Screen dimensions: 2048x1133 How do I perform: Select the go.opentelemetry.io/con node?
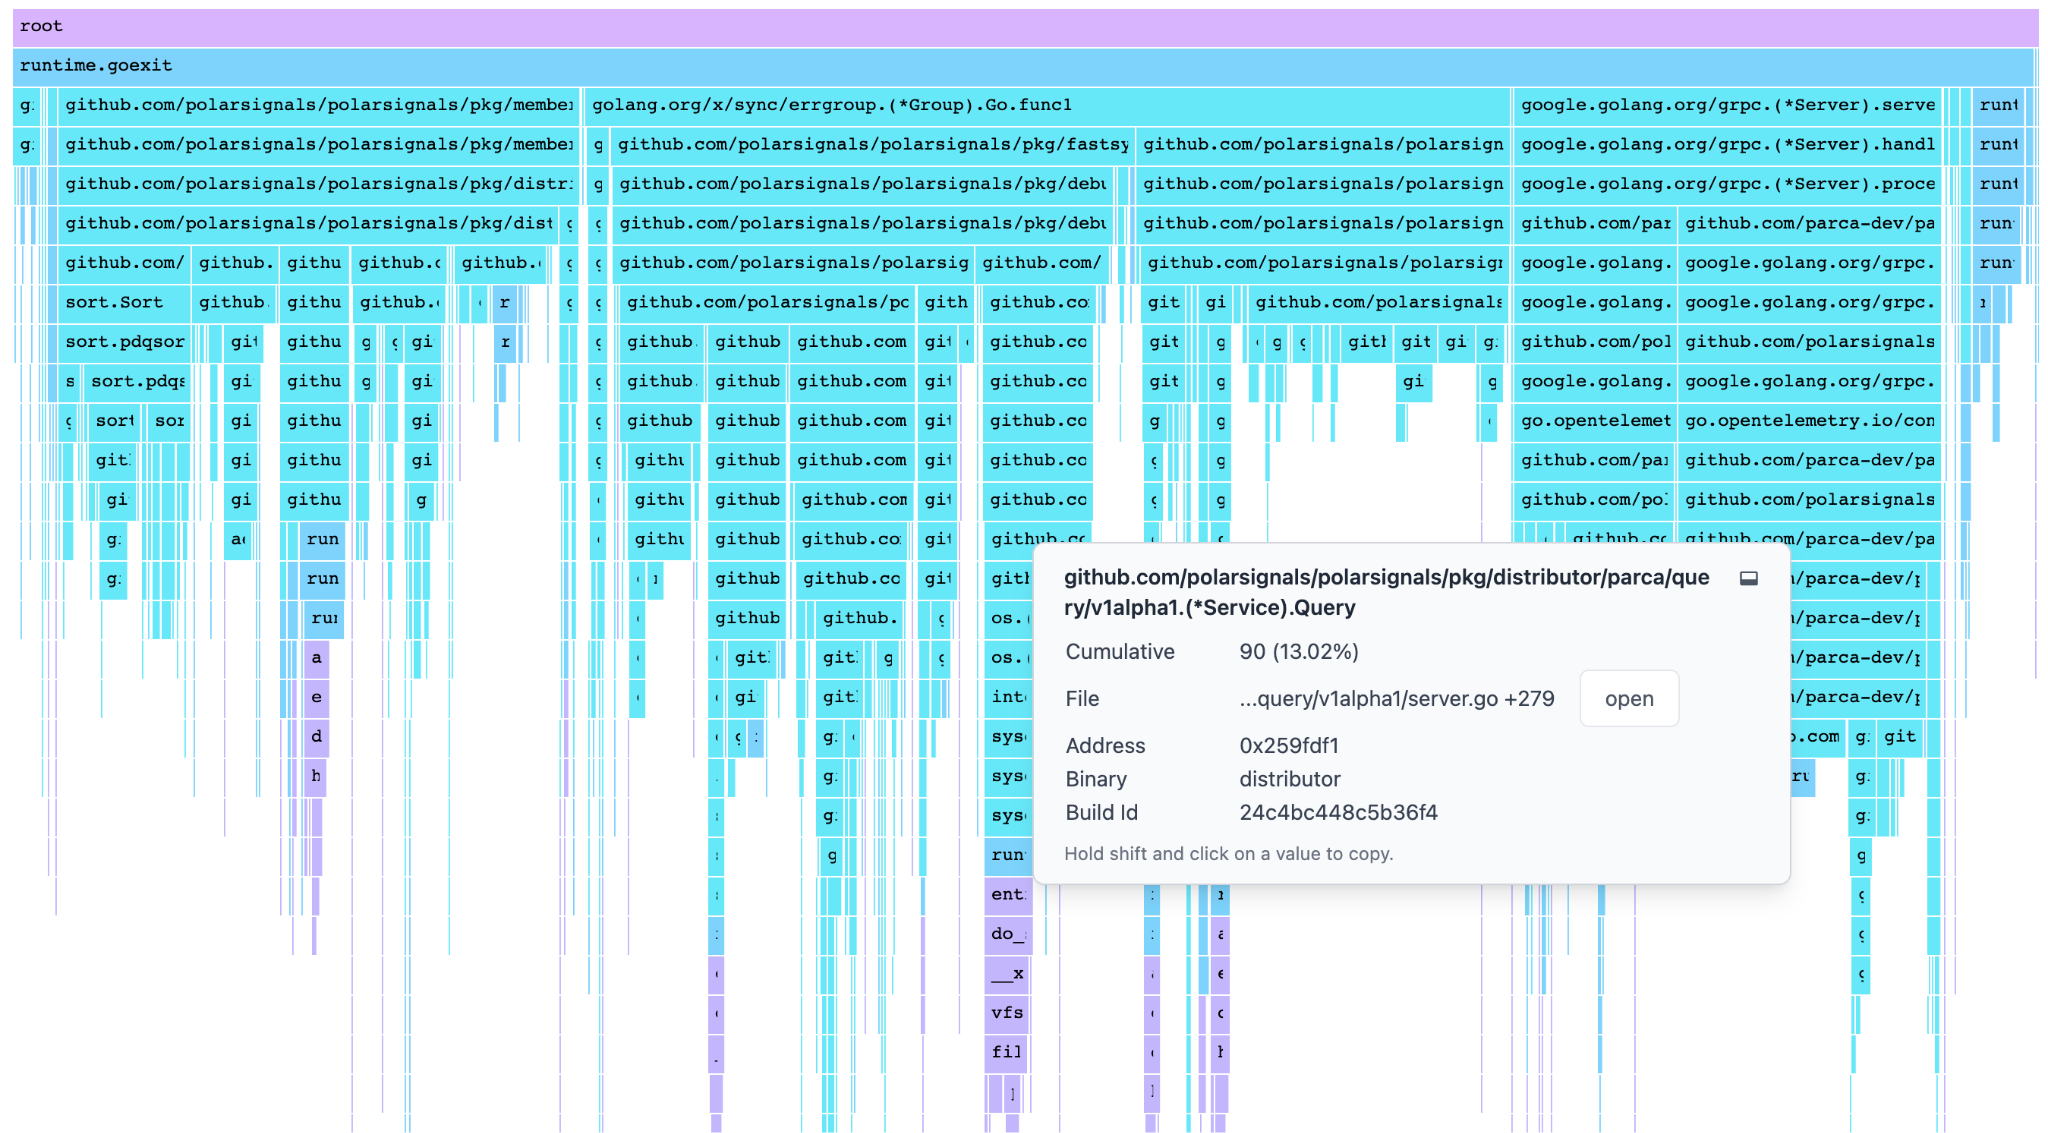[x=1809, y=421]
